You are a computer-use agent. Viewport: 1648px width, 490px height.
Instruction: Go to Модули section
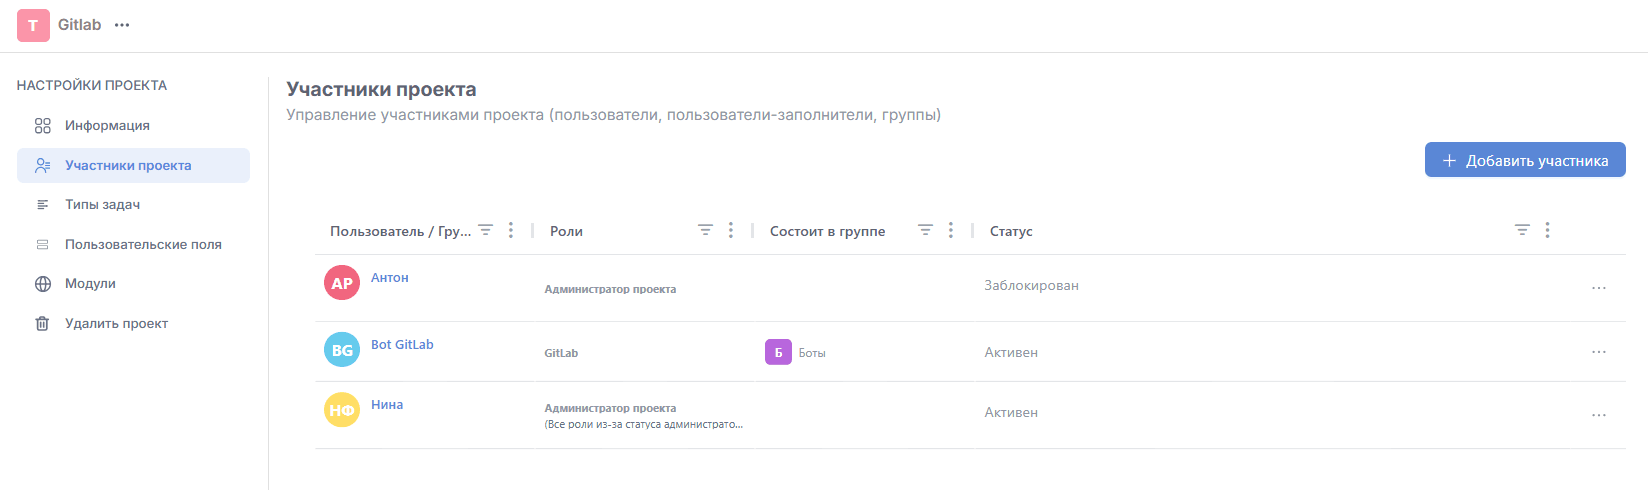(90, 284)
